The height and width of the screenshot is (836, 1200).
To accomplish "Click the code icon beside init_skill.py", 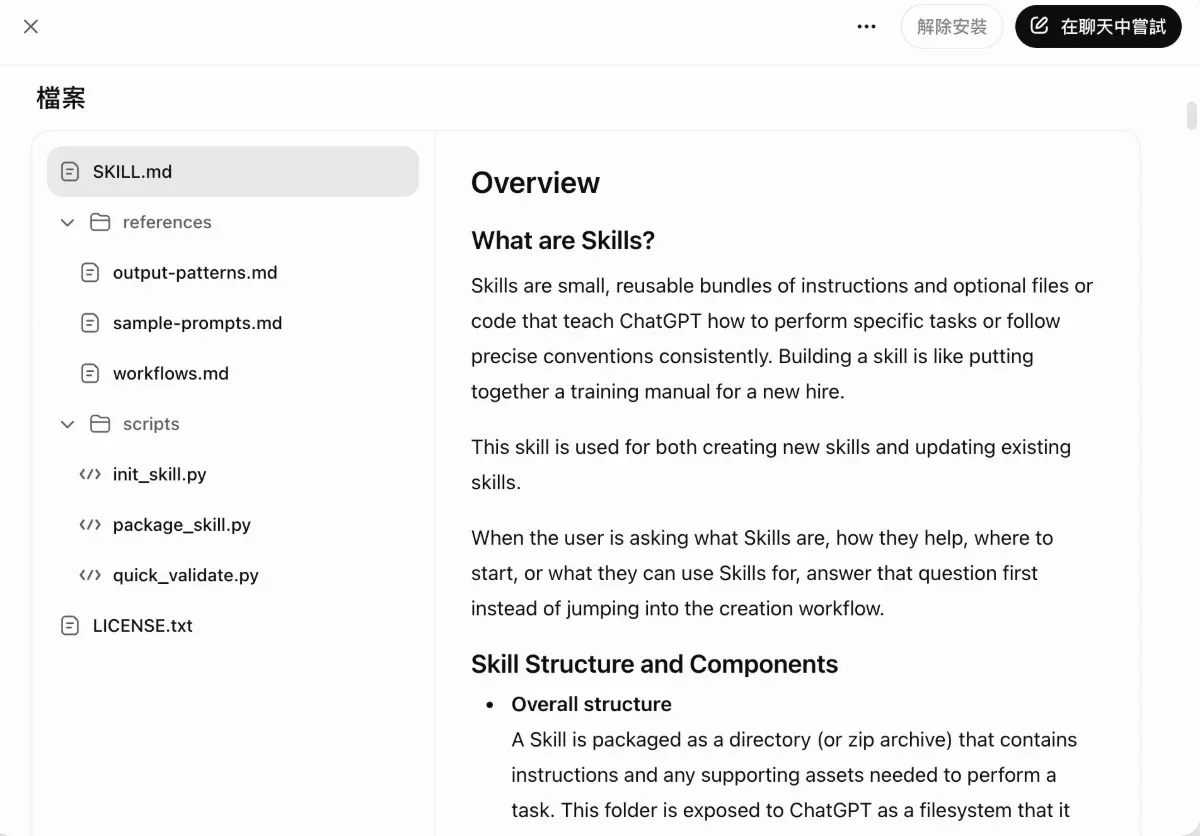I will pyautogui.click(x=90, y=474).
